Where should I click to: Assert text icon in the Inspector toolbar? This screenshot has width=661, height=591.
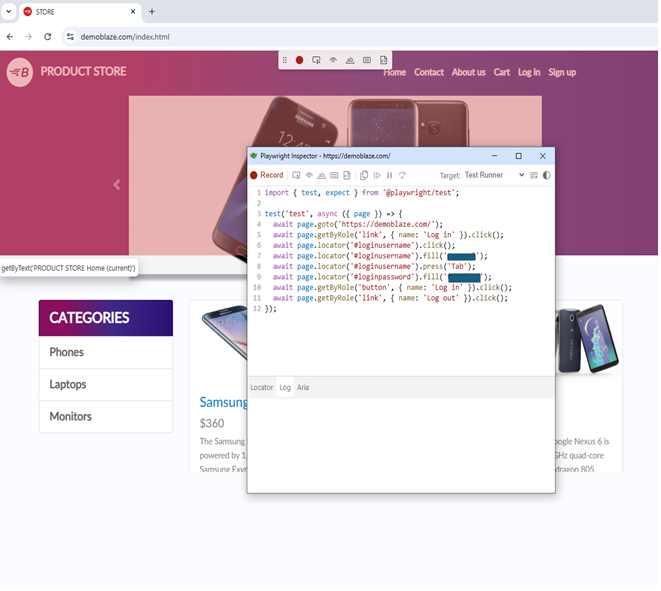322,175
